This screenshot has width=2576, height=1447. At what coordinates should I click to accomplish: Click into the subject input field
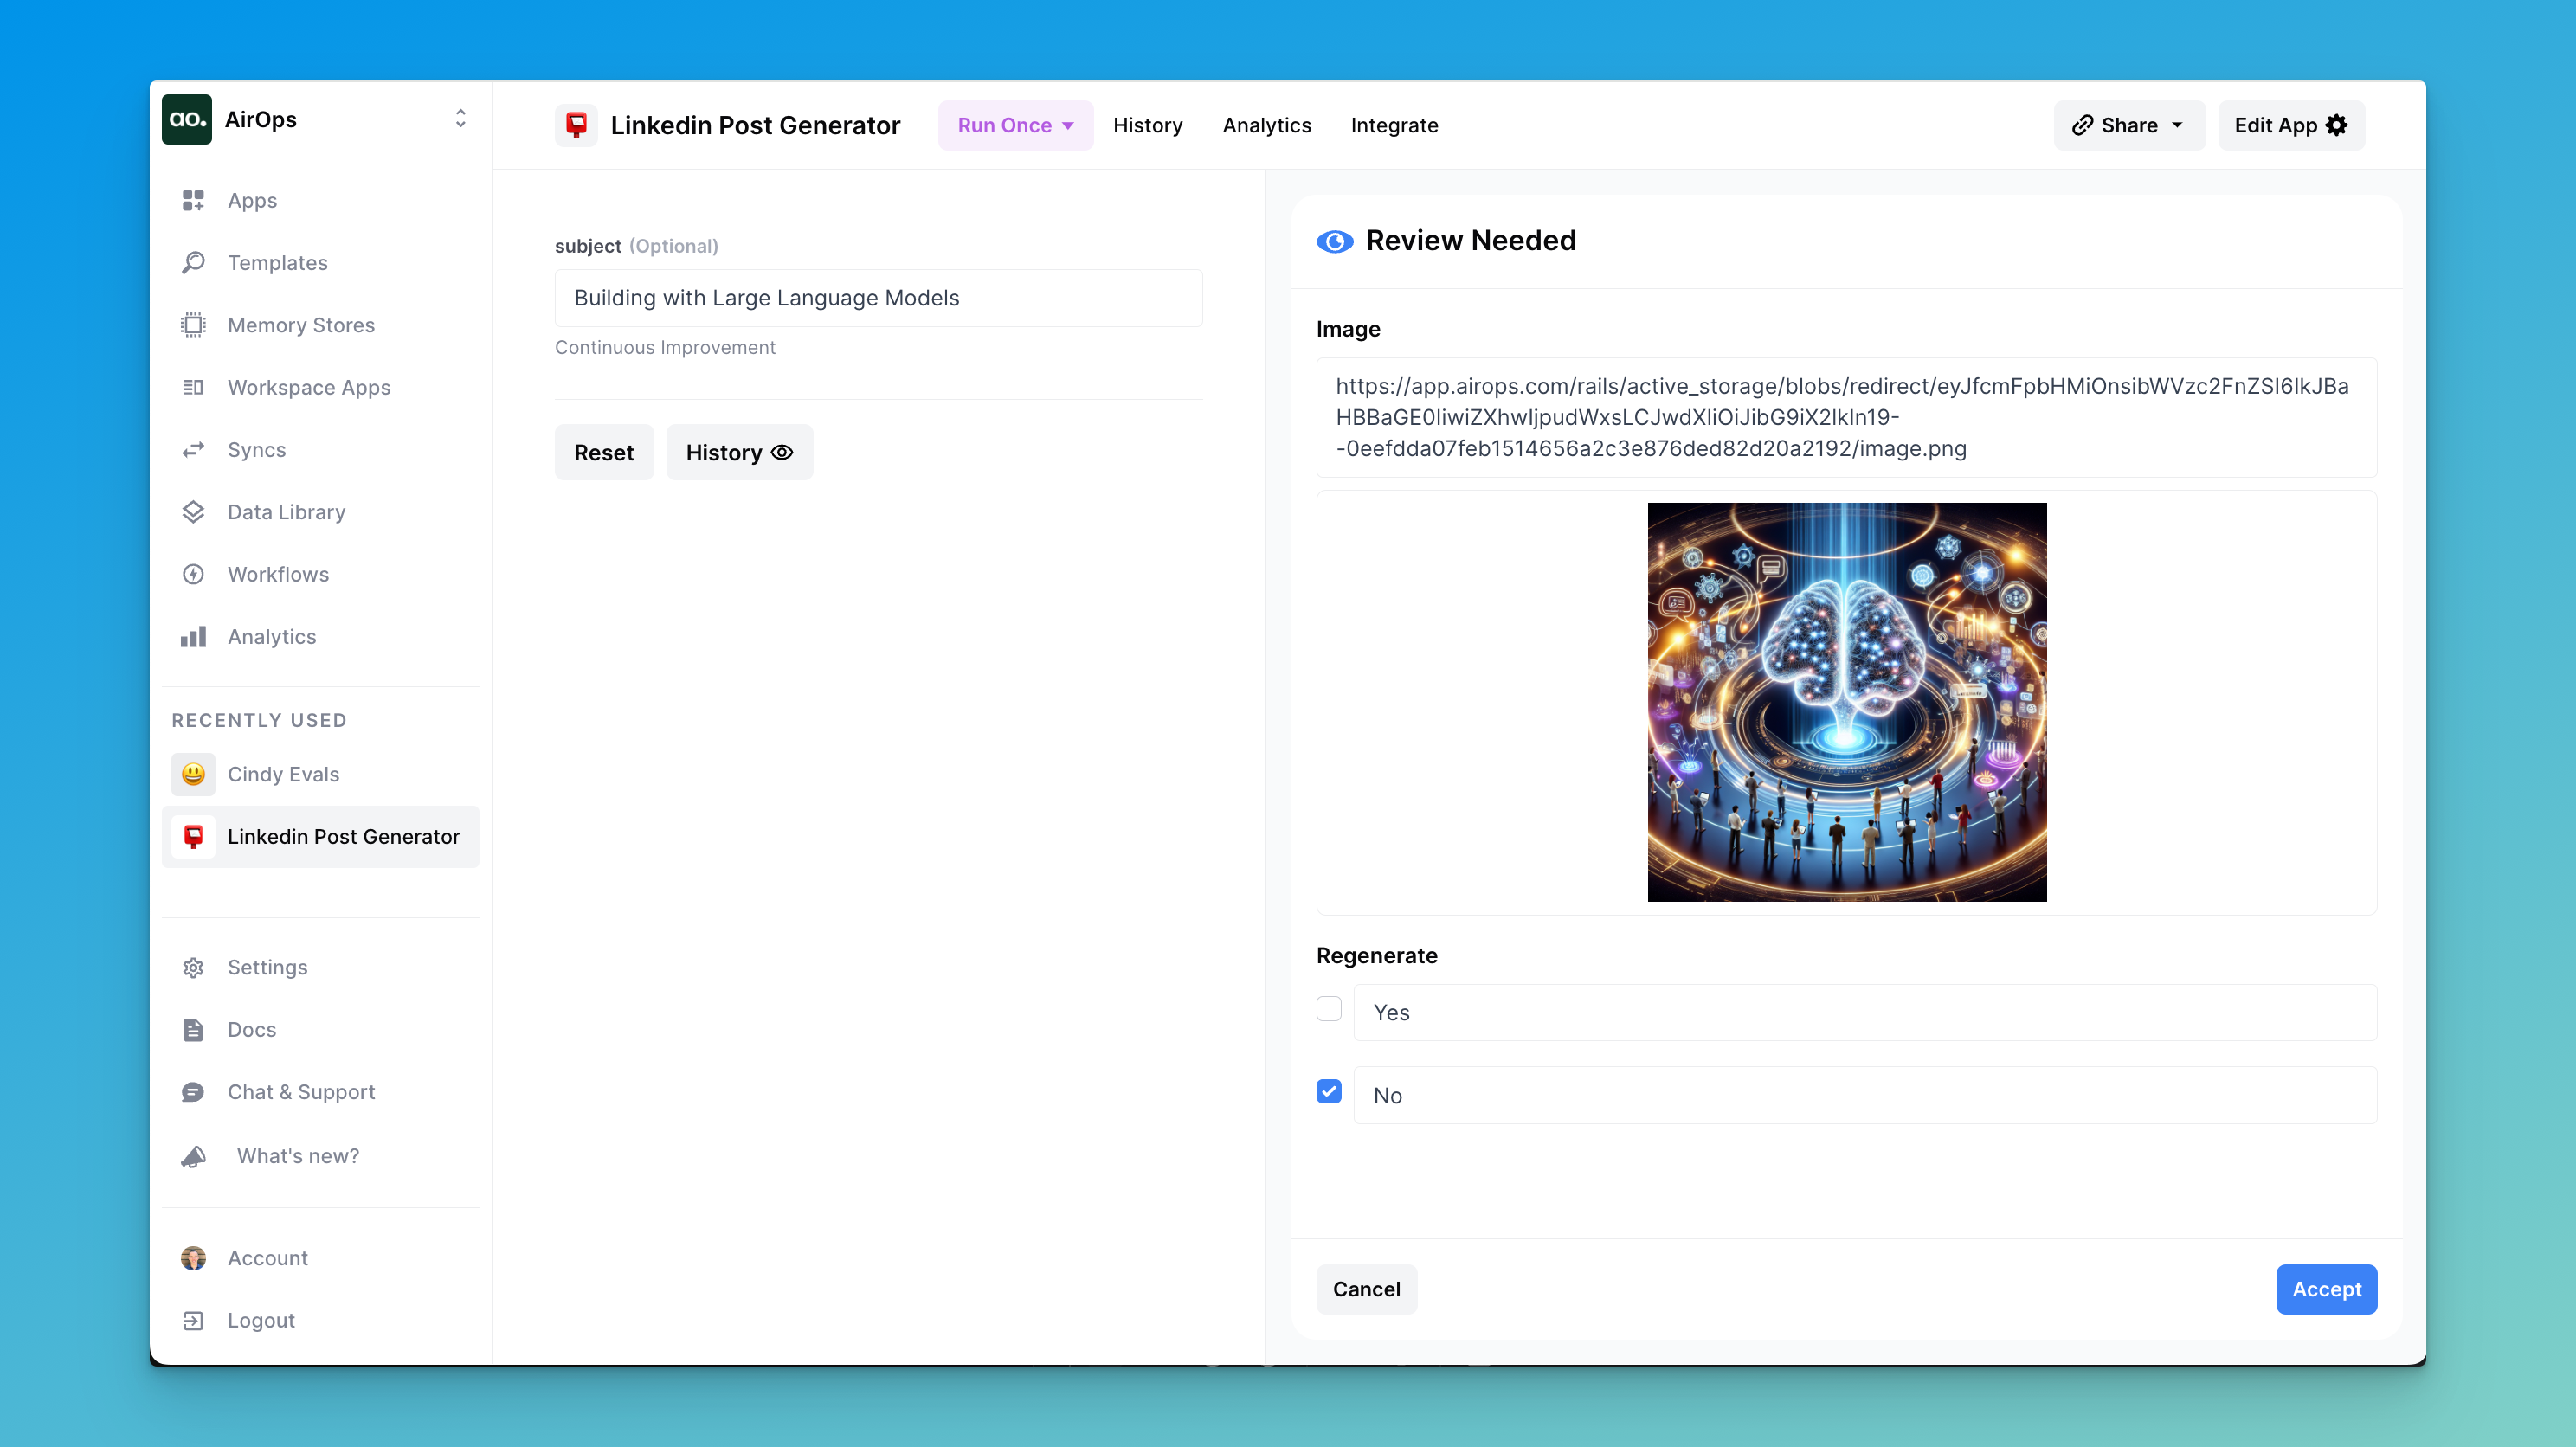(x=878, y=298)
